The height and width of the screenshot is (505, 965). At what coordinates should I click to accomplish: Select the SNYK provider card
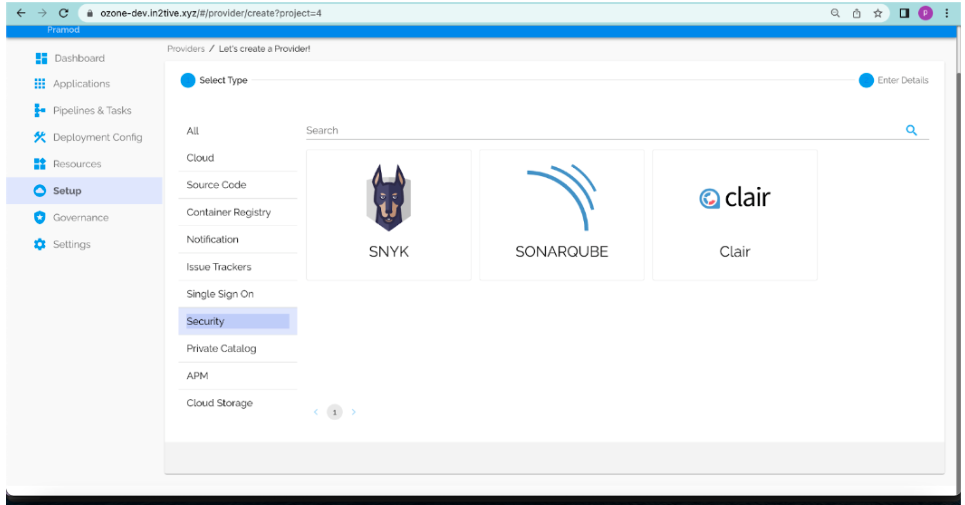(389, 215)
